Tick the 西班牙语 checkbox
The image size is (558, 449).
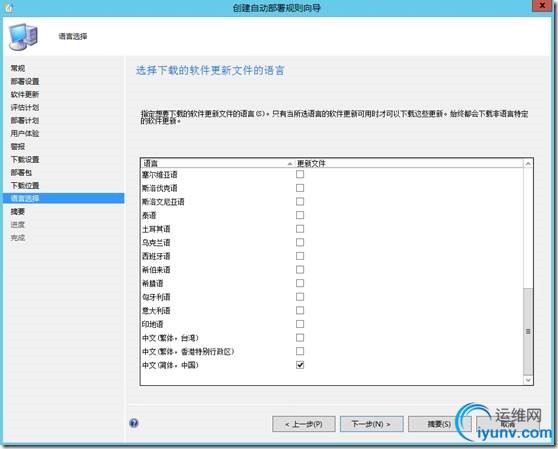pos(300,256)
